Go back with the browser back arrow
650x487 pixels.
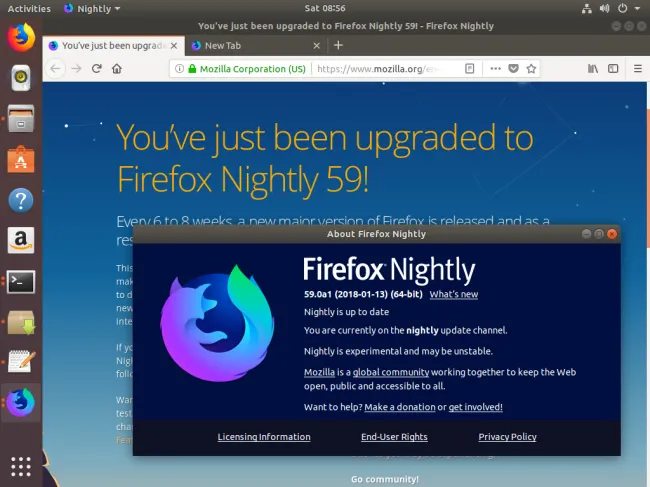(x=56, y=68)
